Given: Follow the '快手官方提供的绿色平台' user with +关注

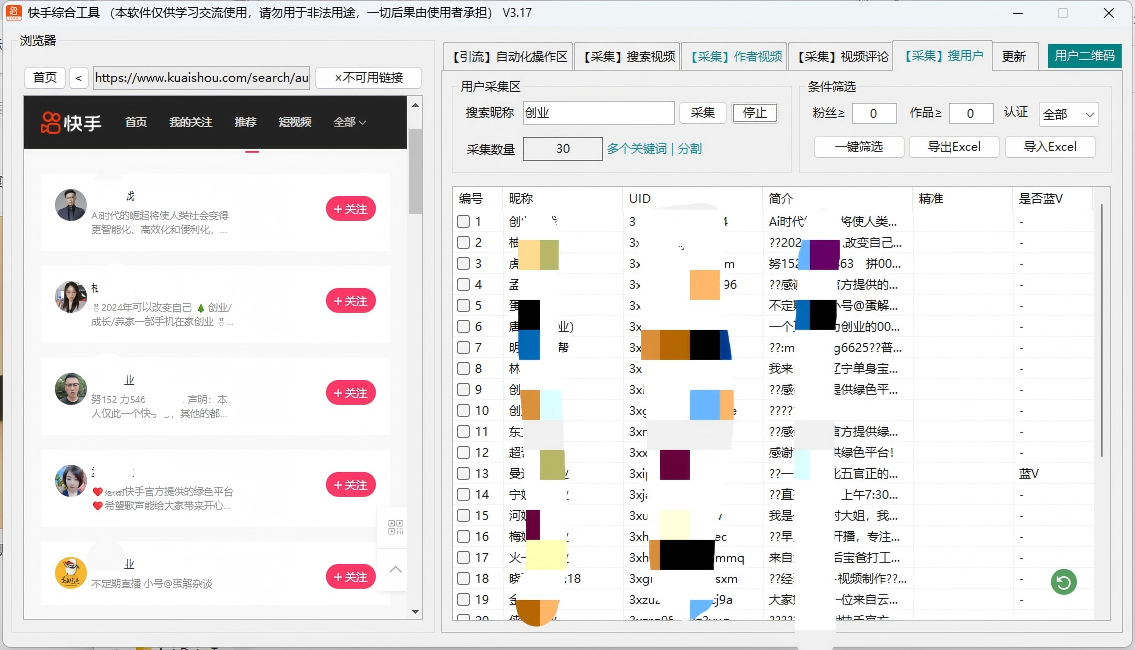Looking at the screenshot, I should click(350, 484).
